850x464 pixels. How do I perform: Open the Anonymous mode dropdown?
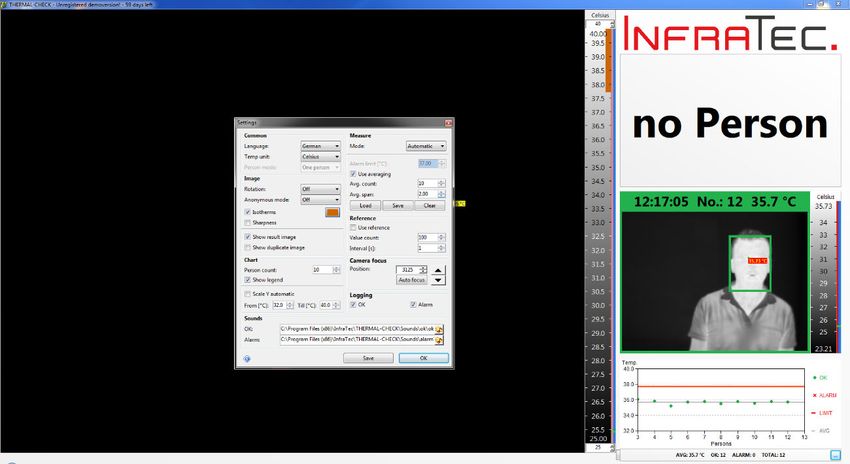tap(320, 200)
